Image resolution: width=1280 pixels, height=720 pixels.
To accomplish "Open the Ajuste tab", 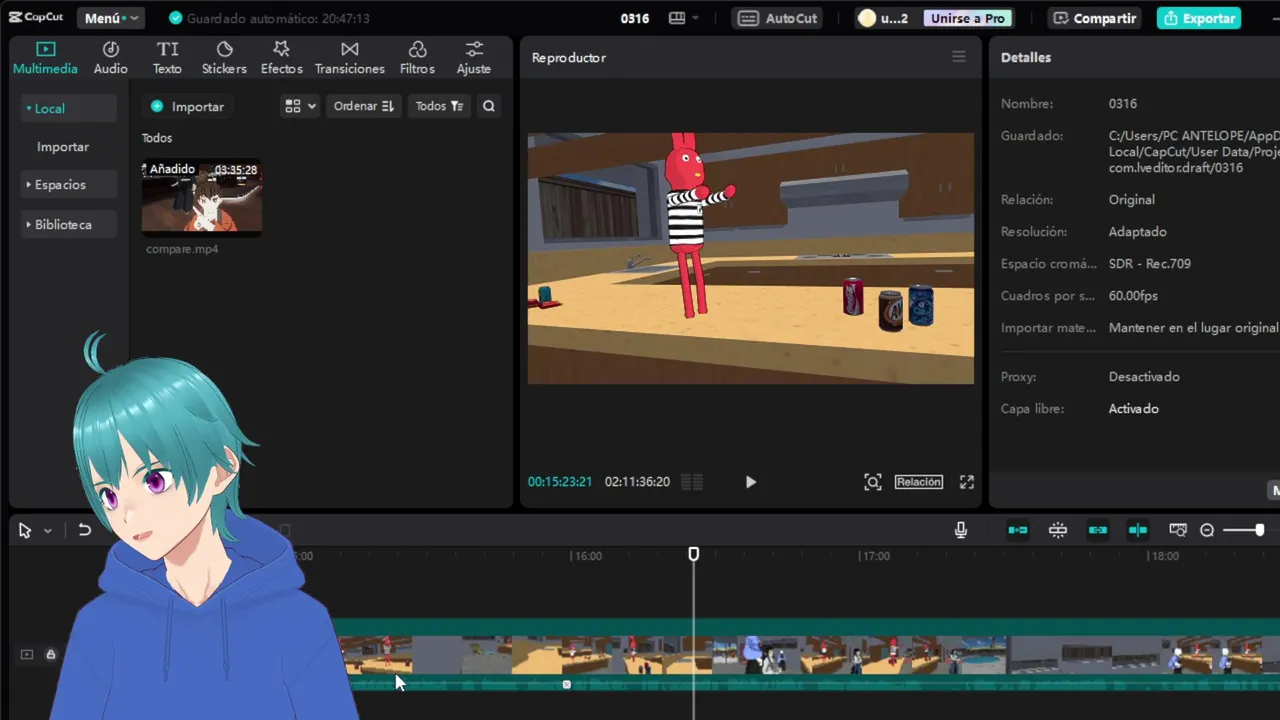I will [x=473, y=58].
